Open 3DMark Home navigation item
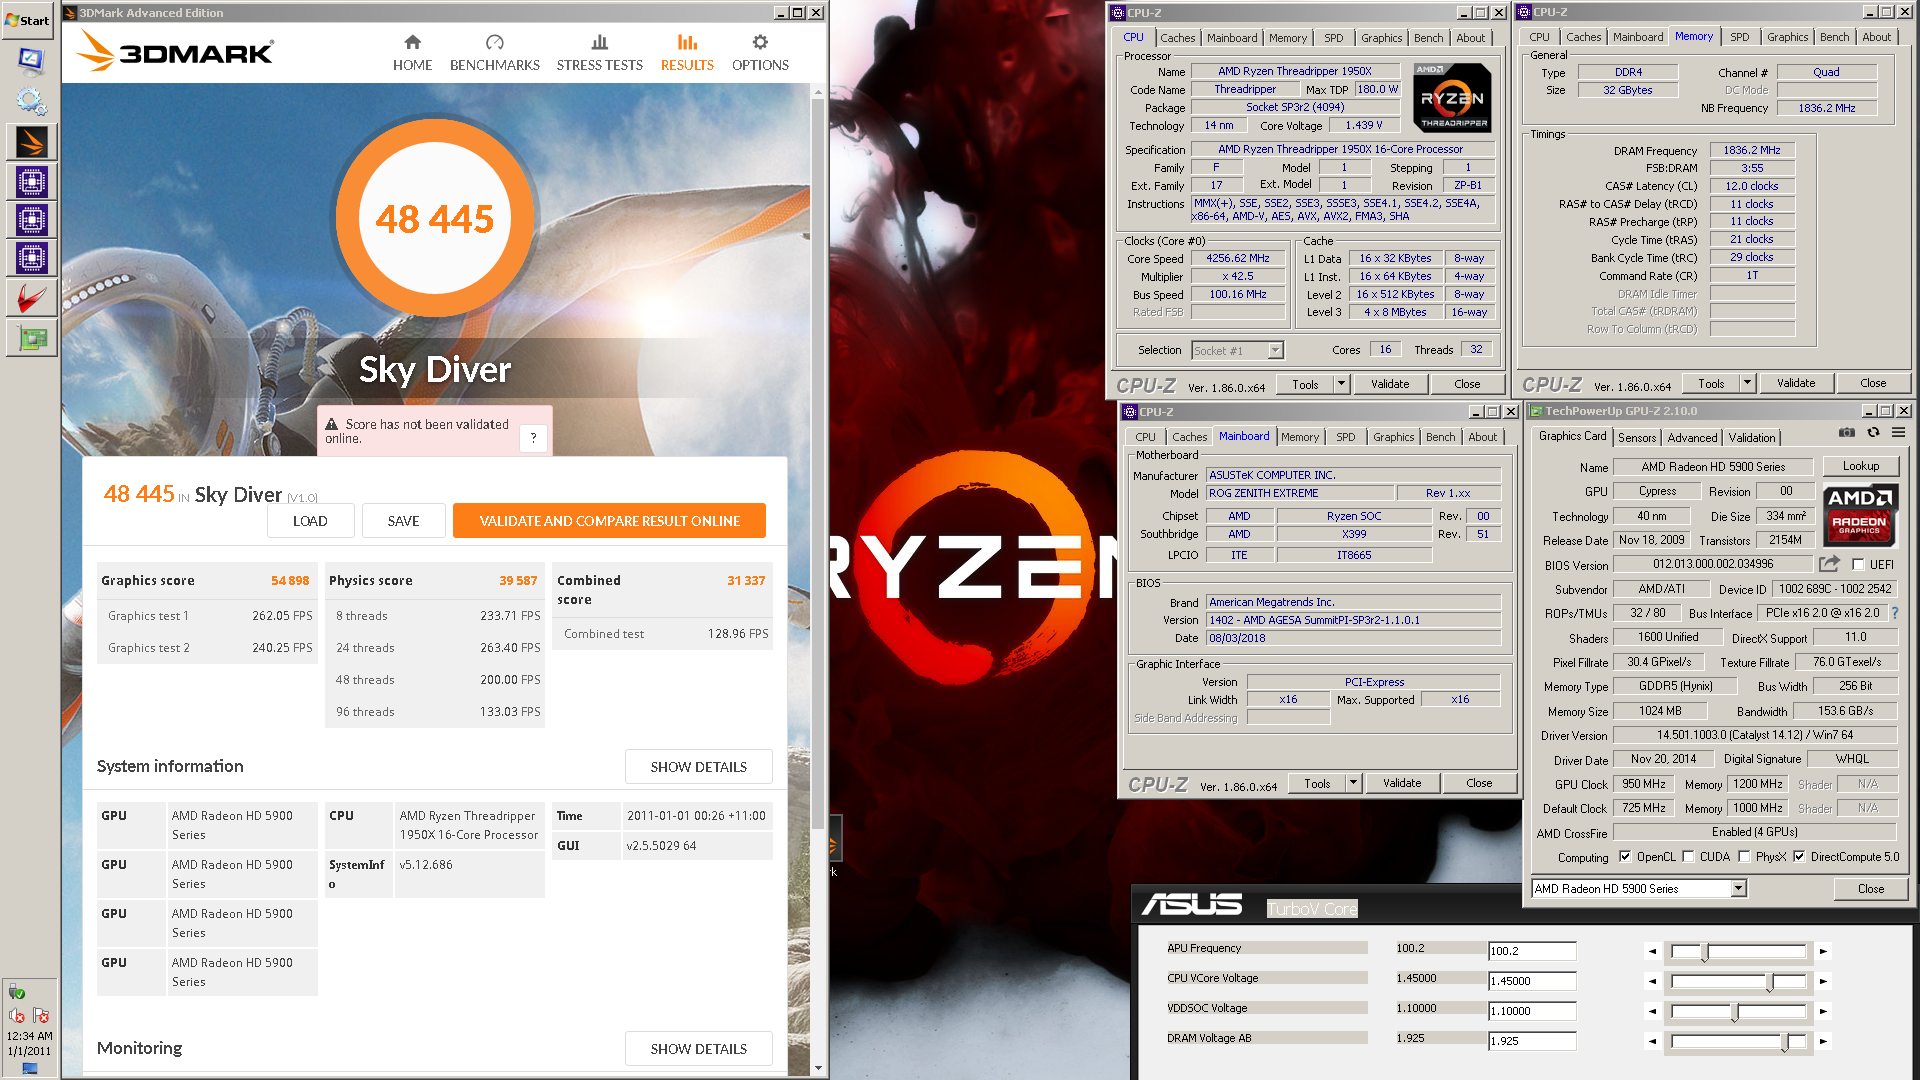This screenshot has height=1080, width=1920. (412, 53)
